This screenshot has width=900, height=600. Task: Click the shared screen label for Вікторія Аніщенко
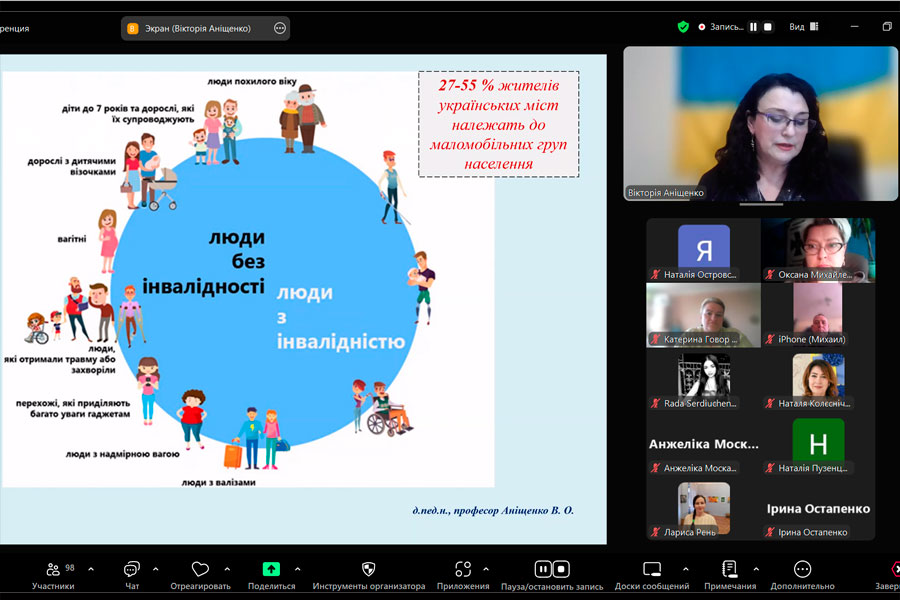tap(197, 28)
